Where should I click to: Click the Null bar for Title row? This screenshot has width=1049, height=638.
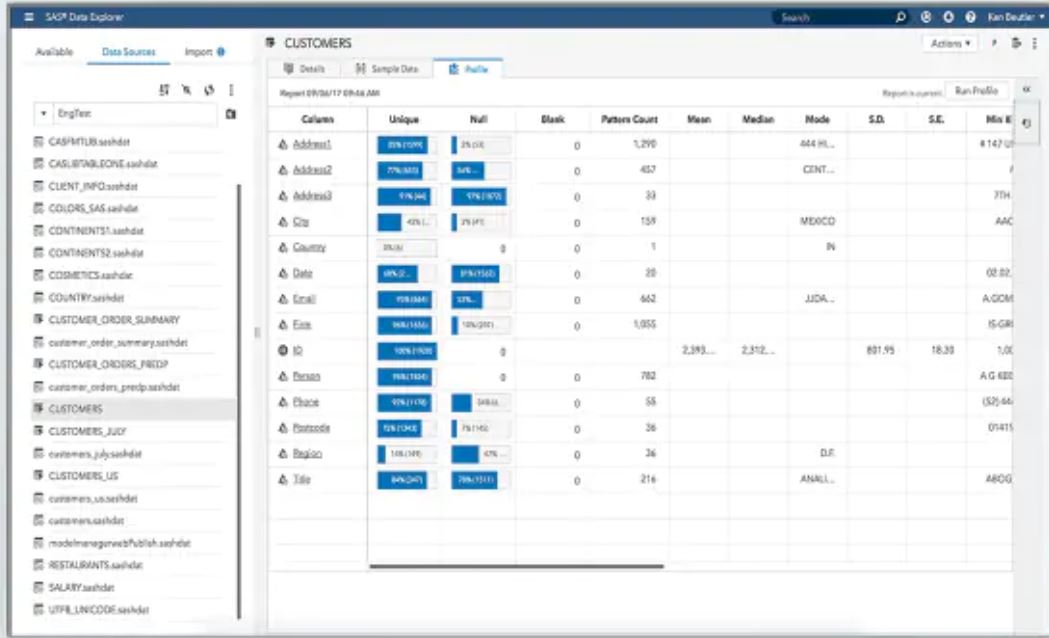point(480,480)
